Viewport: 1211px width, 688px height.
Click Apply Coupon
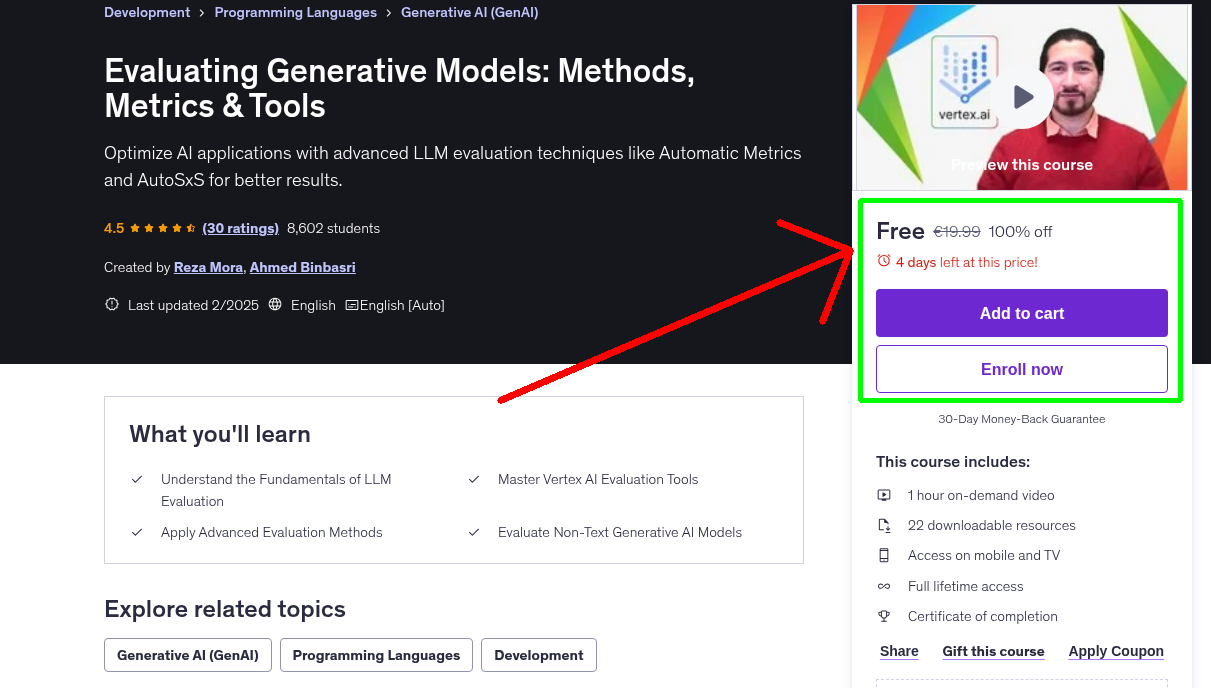coord(1116,651)
